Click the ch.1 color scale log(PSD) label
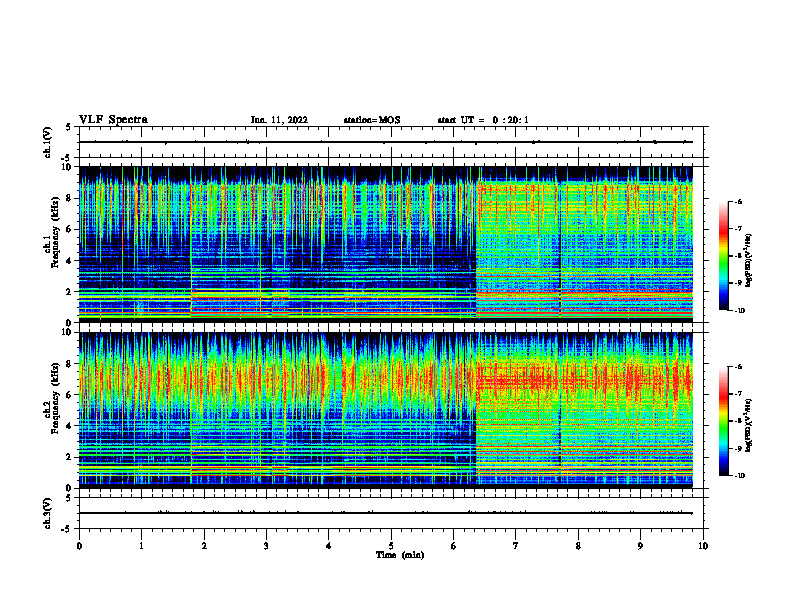 pos(749,260)
